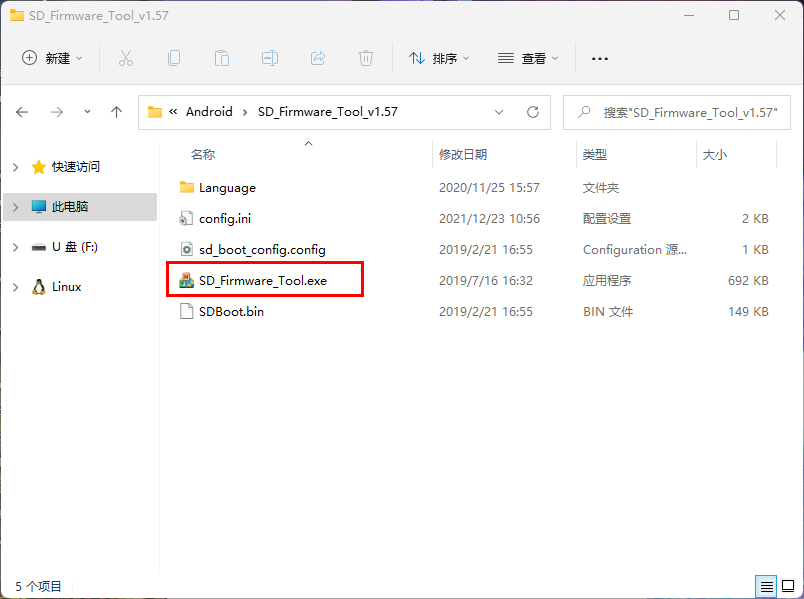Select Linux in the navigation pane
804x599 pixels.
pyautogui.click(x=66, y=287)
